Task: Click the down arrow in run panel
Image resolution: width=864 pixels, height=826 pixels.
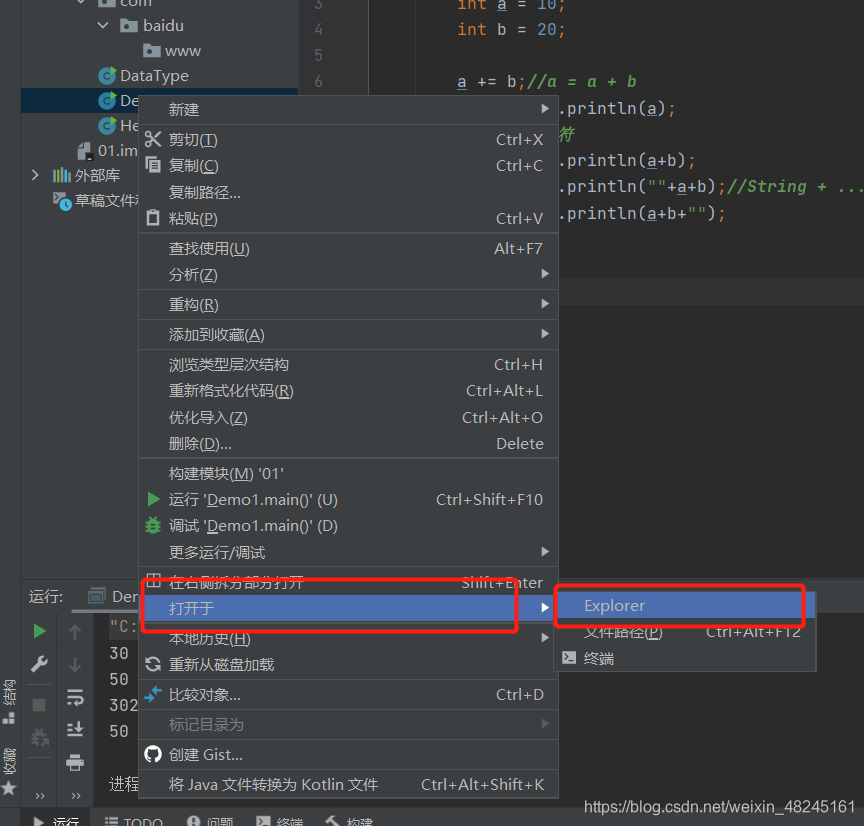Action: click(75, 665)
